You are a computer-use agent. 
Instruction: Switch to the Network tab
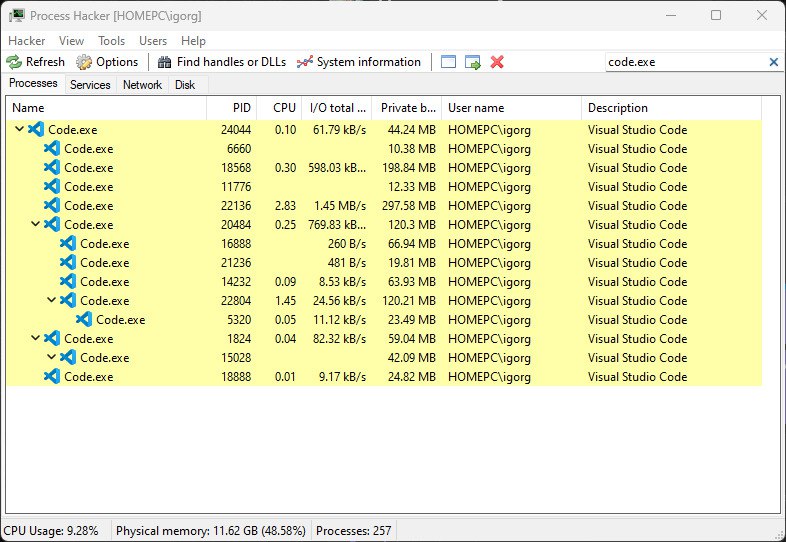(x=142, y=85)
